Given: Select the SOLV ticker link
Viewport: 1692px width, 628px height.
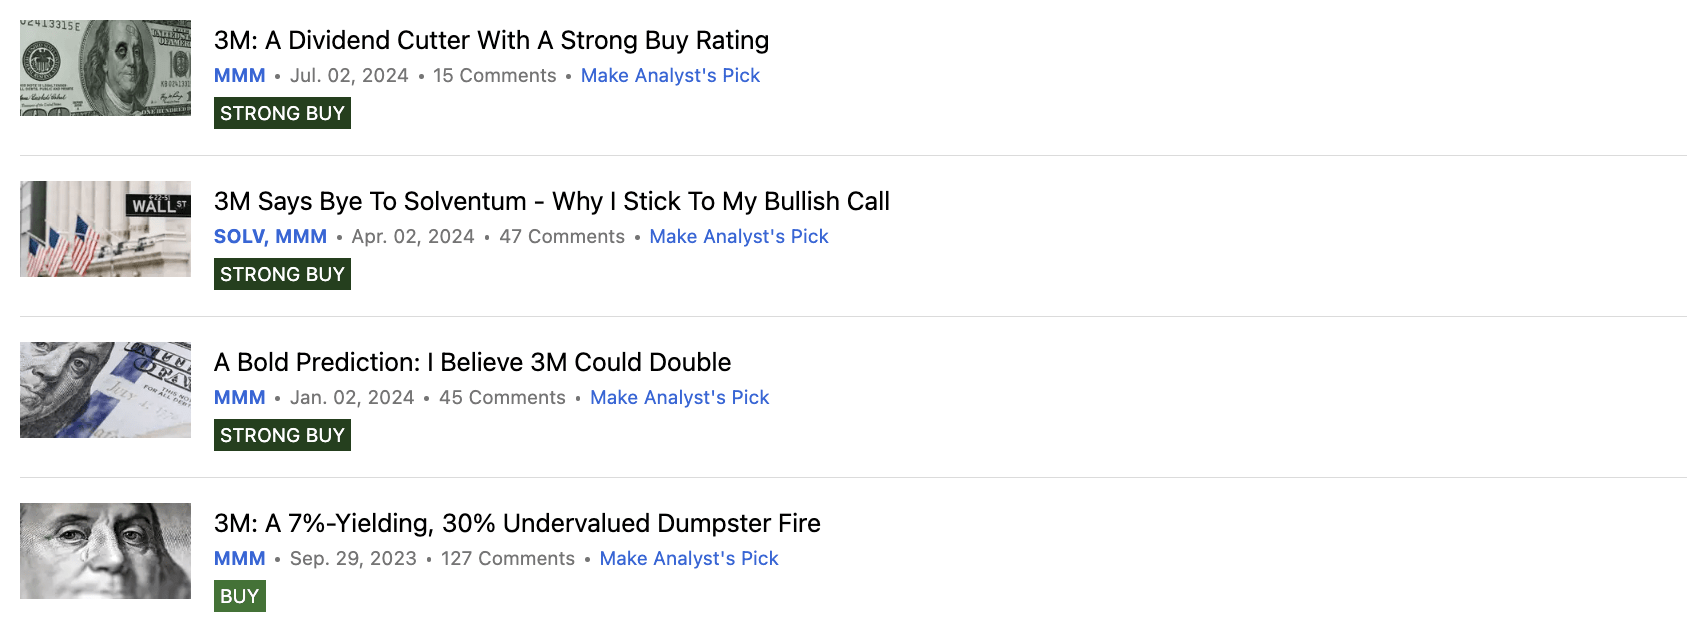Looking at the screenshot, I should pyautogui.click(x=239, y=237).
